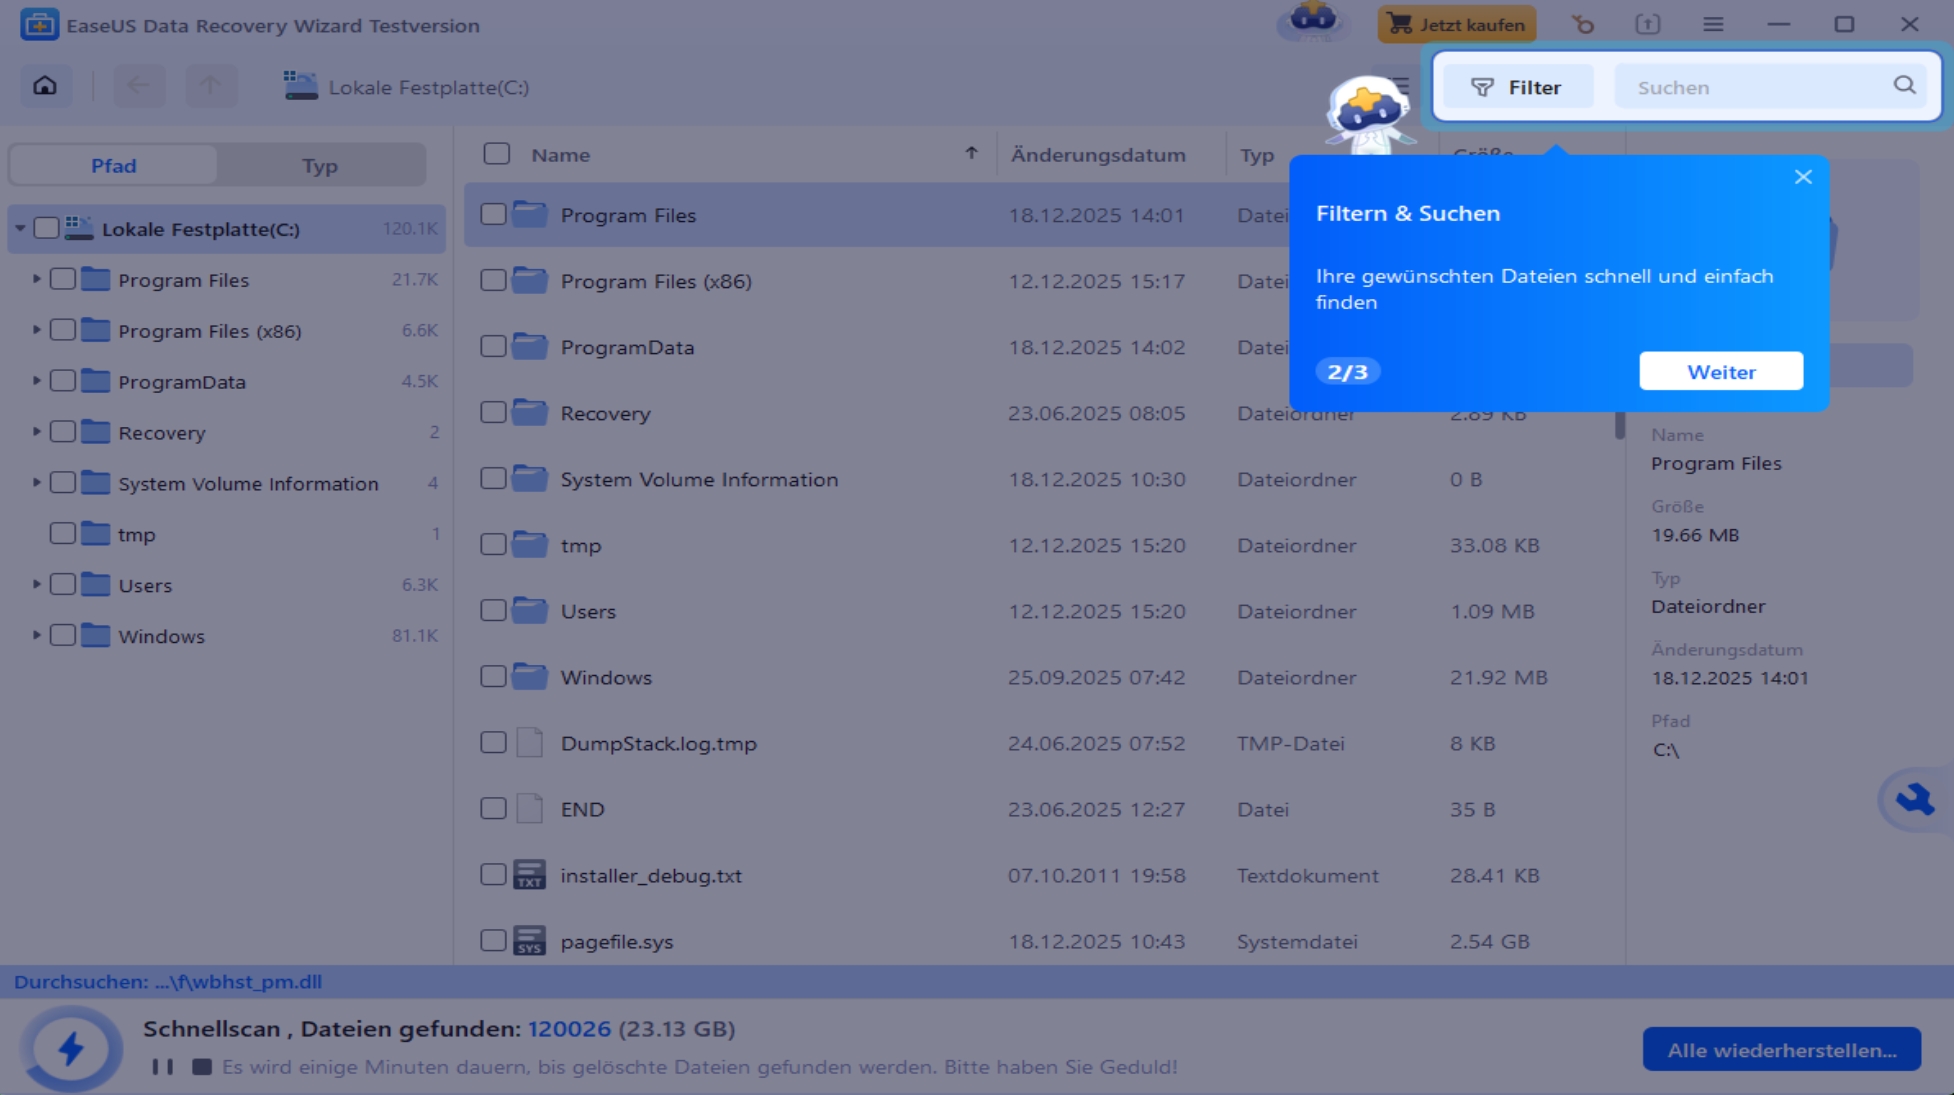Click the search magnifier icon
Image resolution: width=1954 pixels, height=1095 pixels.
coord(1904,86)
